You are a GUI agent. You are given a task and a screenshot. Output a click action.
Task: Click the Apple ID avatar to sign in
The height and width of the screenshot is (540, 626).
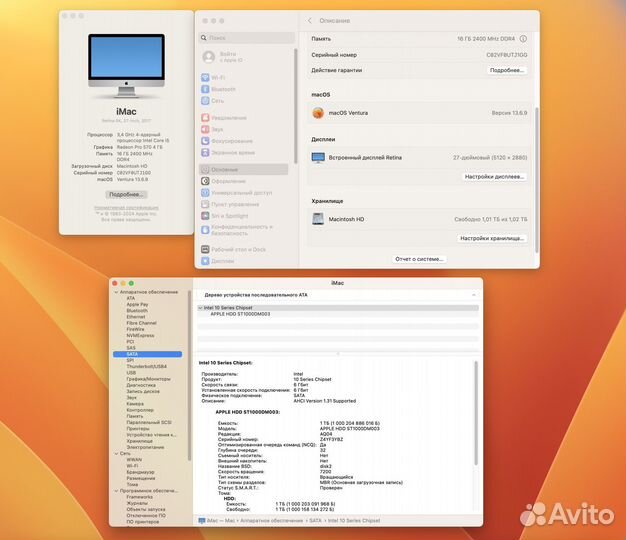tap(208, 57)
